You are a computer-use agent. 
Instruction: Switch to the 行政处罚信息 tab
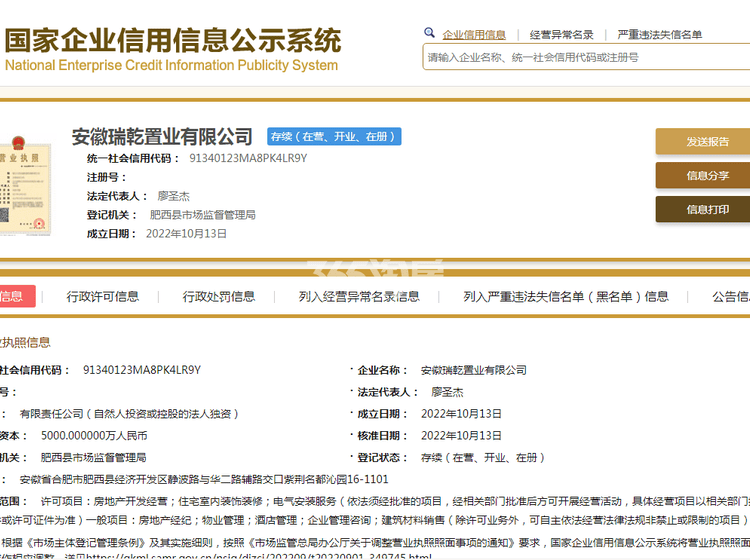click(219, 297)
